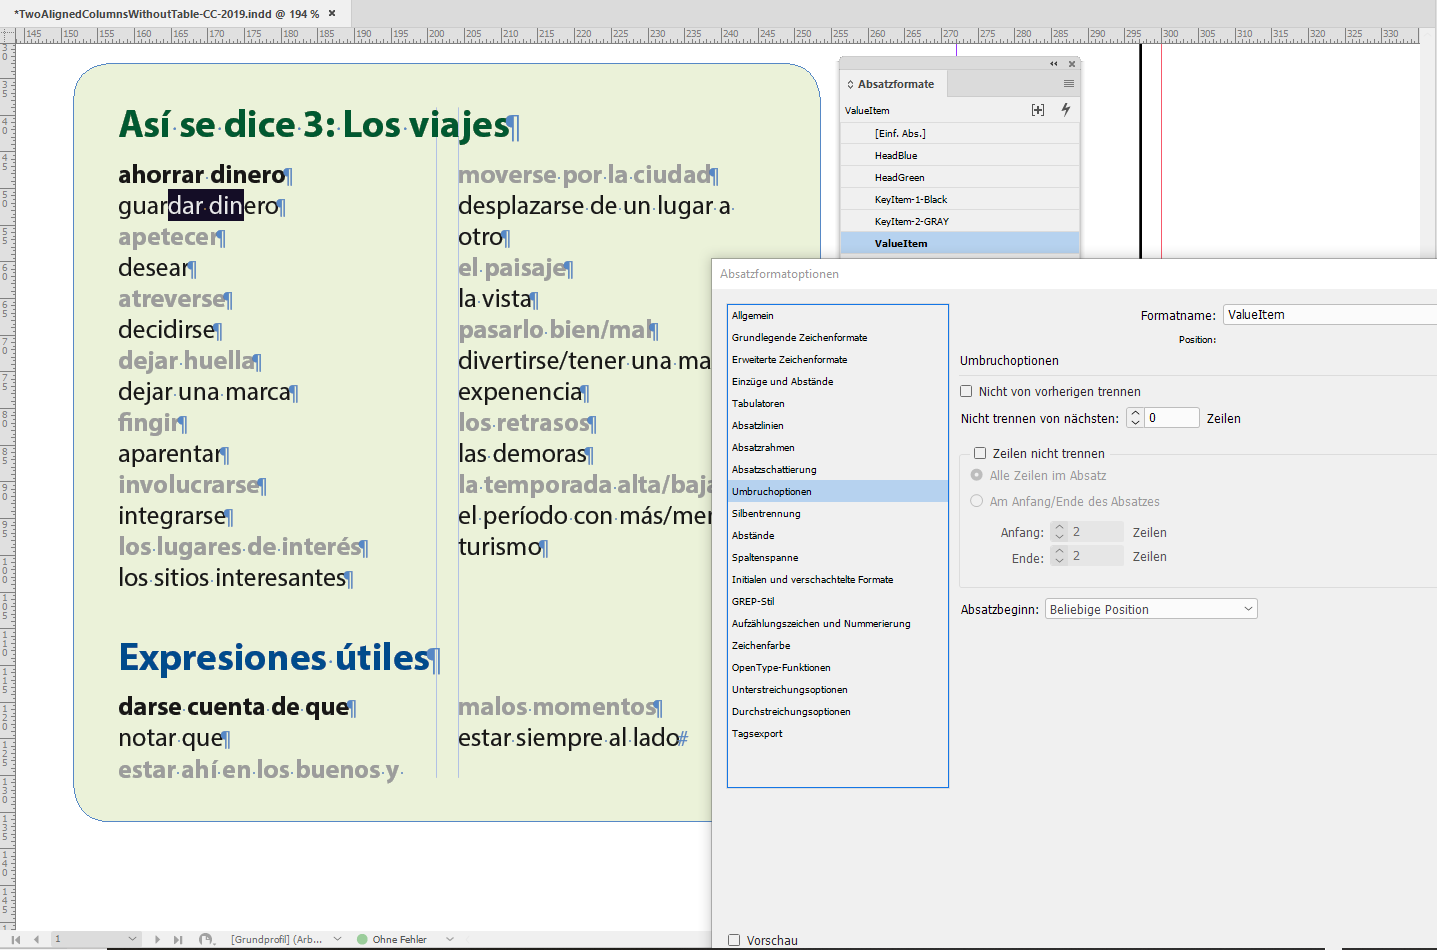Open the Absatzlinien category
The image size is (1437, 950).
click(838, 425)
